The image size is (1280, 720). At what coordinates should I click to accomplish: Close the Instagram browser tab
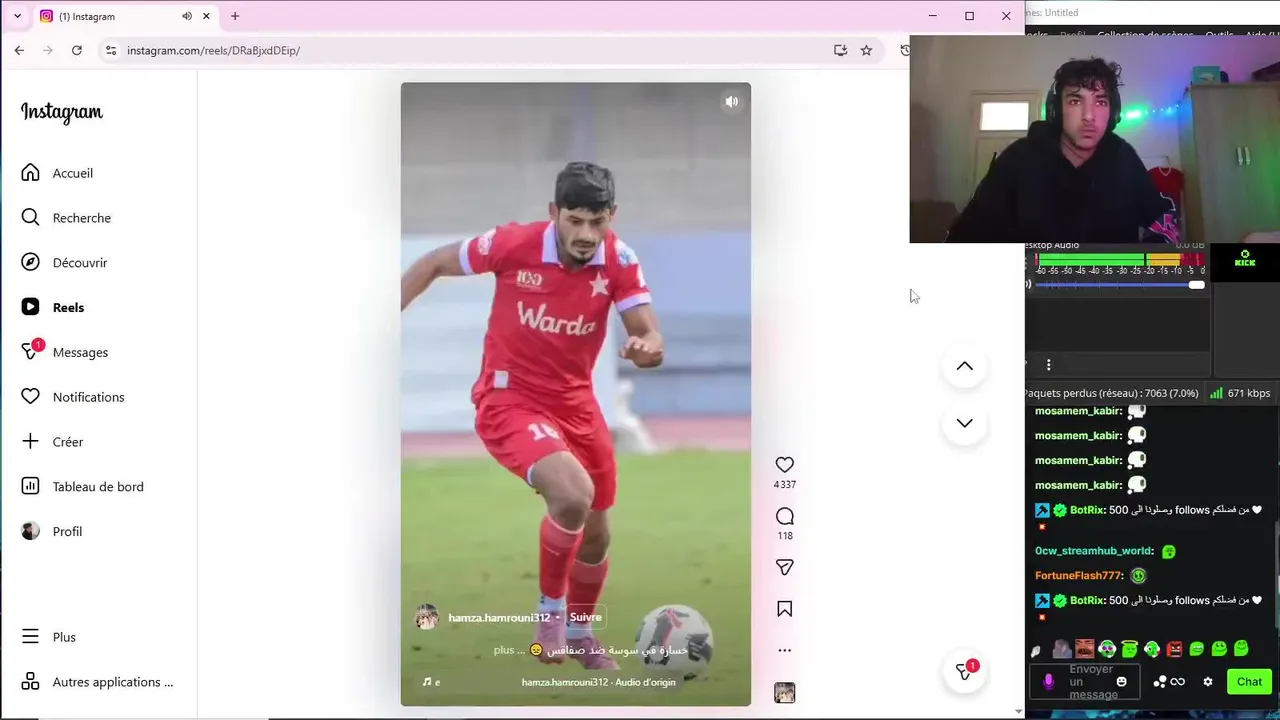click(206, 16)
